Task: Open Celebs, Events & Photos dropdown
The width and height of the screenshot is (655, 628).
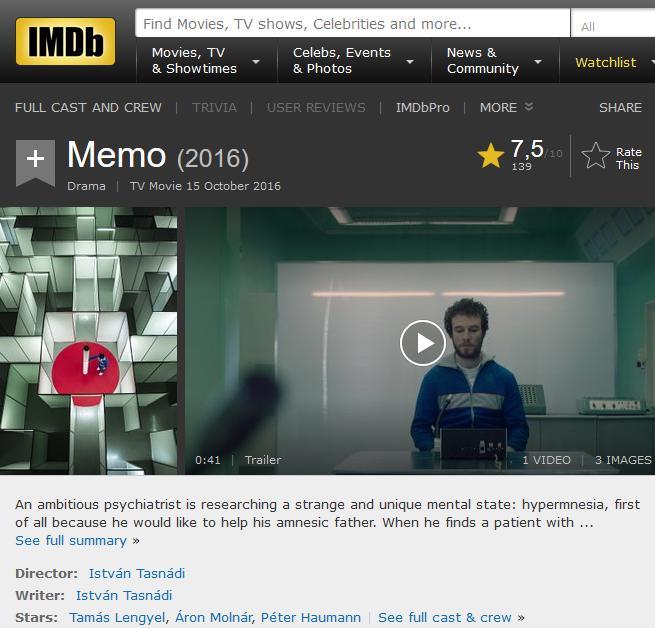Action: (x=353, y=61)
